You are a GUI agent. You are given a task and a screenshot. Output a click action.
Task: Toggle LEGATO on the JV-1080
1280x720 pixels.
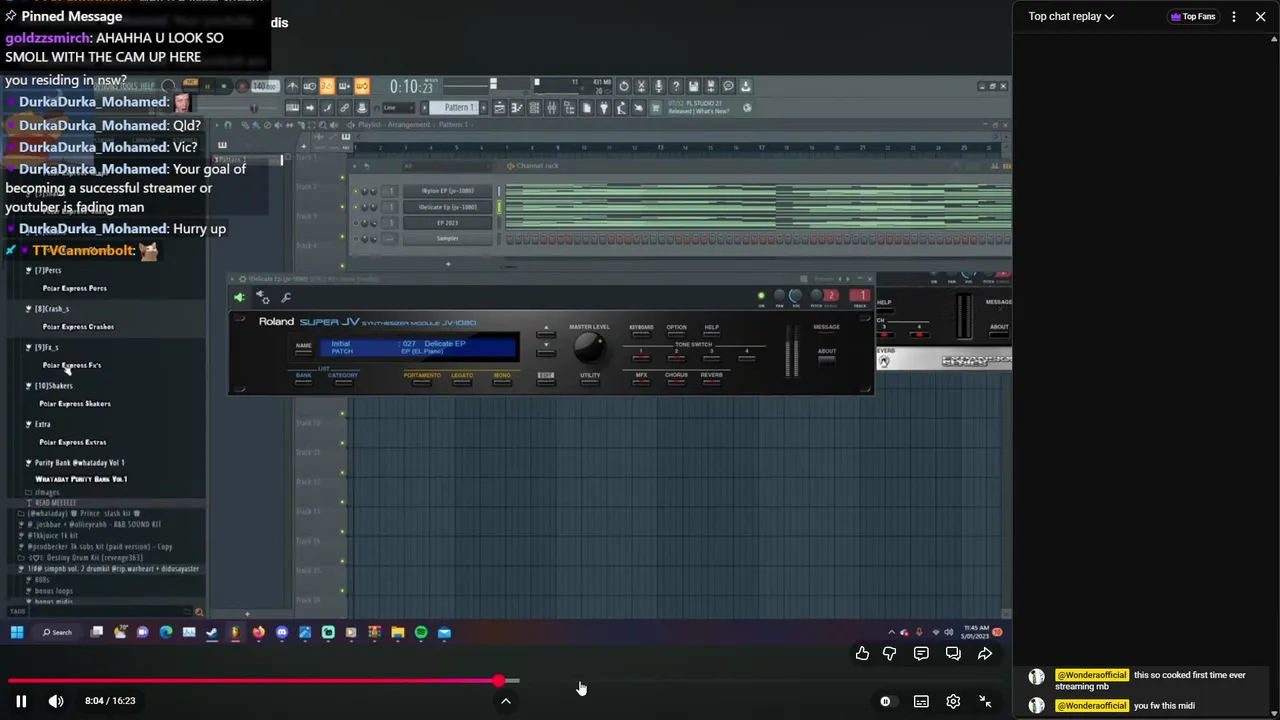pos(462,383)
